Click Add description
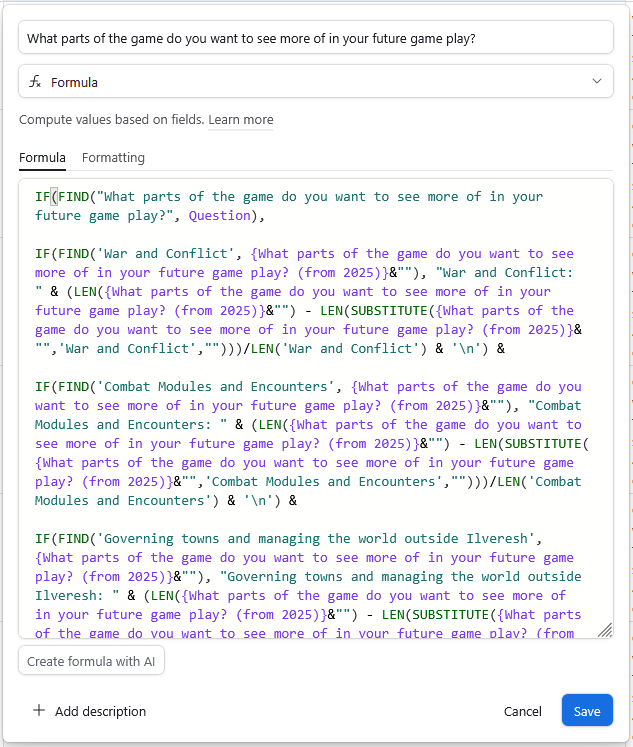633x747 pixels. click(x=100, y=711)
